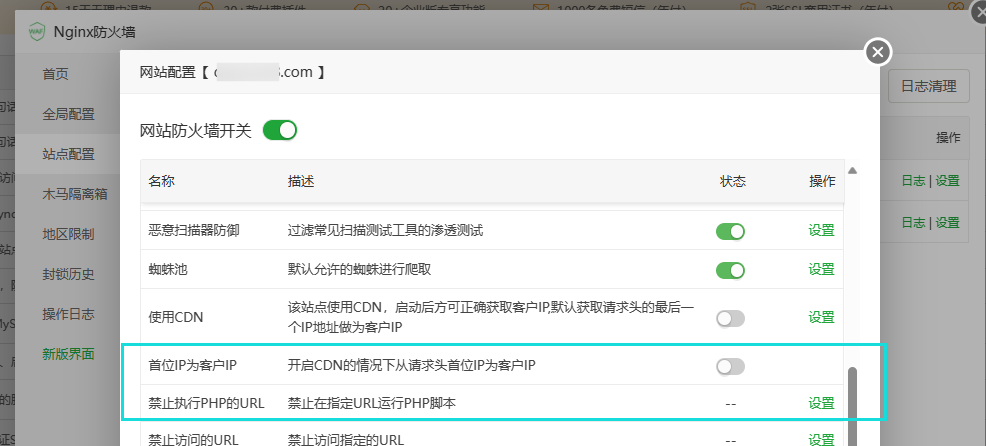The width and height of the screenshot is (986, 446).
Task: View 操作日志 in the sidebar
Action: 68,314
